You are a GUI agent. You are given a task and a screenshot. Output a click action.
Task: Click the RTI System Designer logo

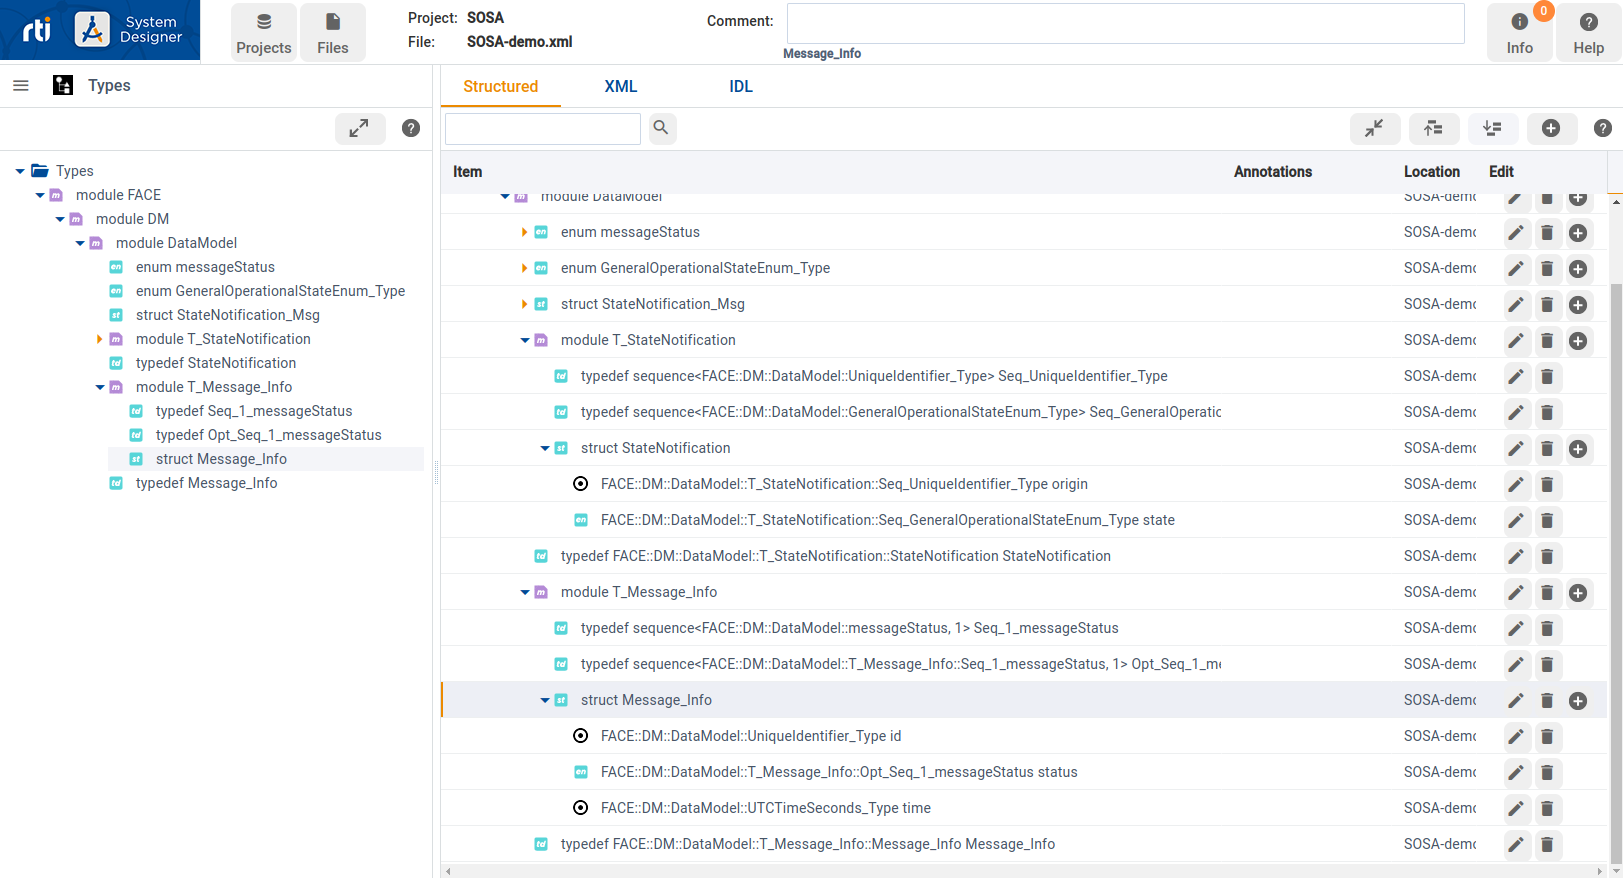tap(100, 30)
